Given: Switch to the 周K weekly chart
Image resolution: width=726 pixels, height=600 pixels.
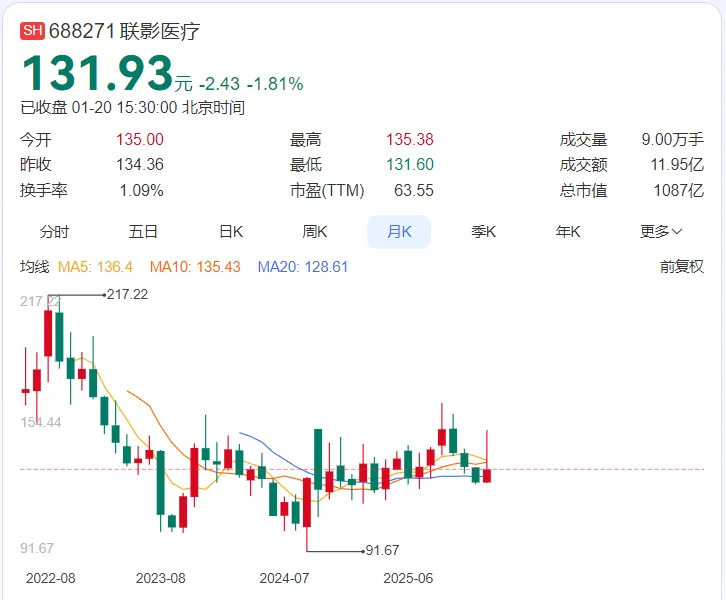Looking at the screenshot, I should click(315, 232).
